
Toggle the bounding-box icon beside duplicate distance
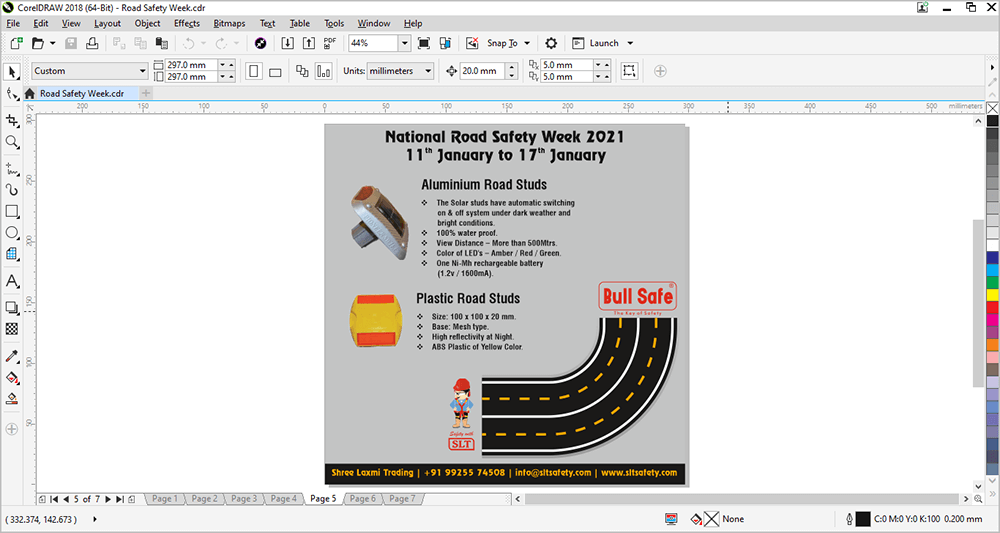tap(629, 71)
